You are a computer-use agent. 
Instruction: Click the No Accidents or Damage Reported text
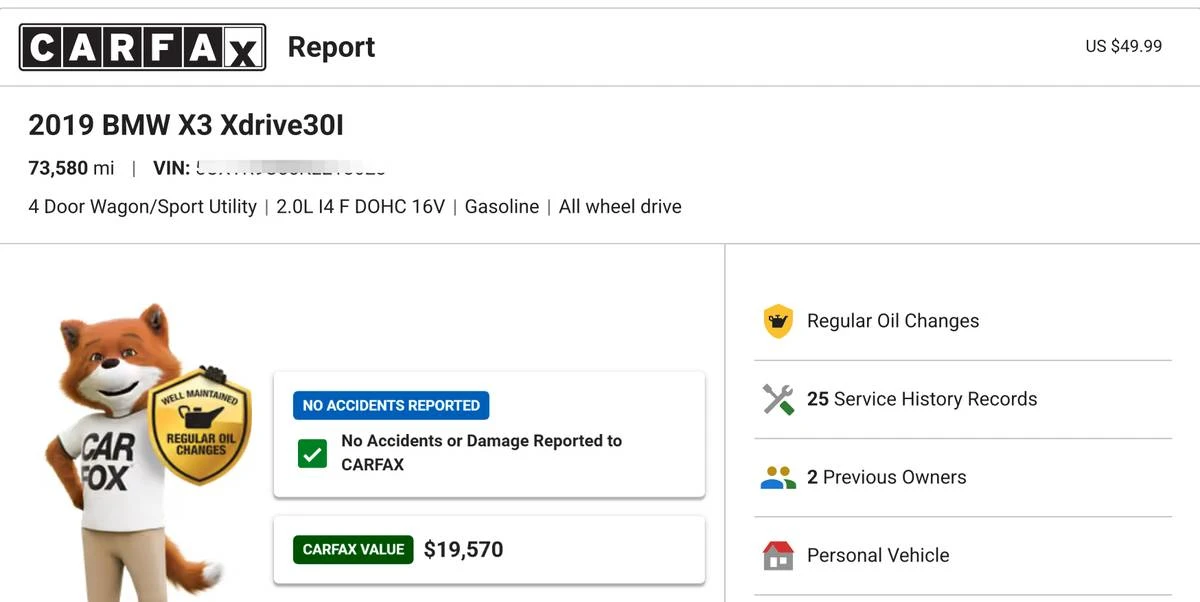[481, 453]
